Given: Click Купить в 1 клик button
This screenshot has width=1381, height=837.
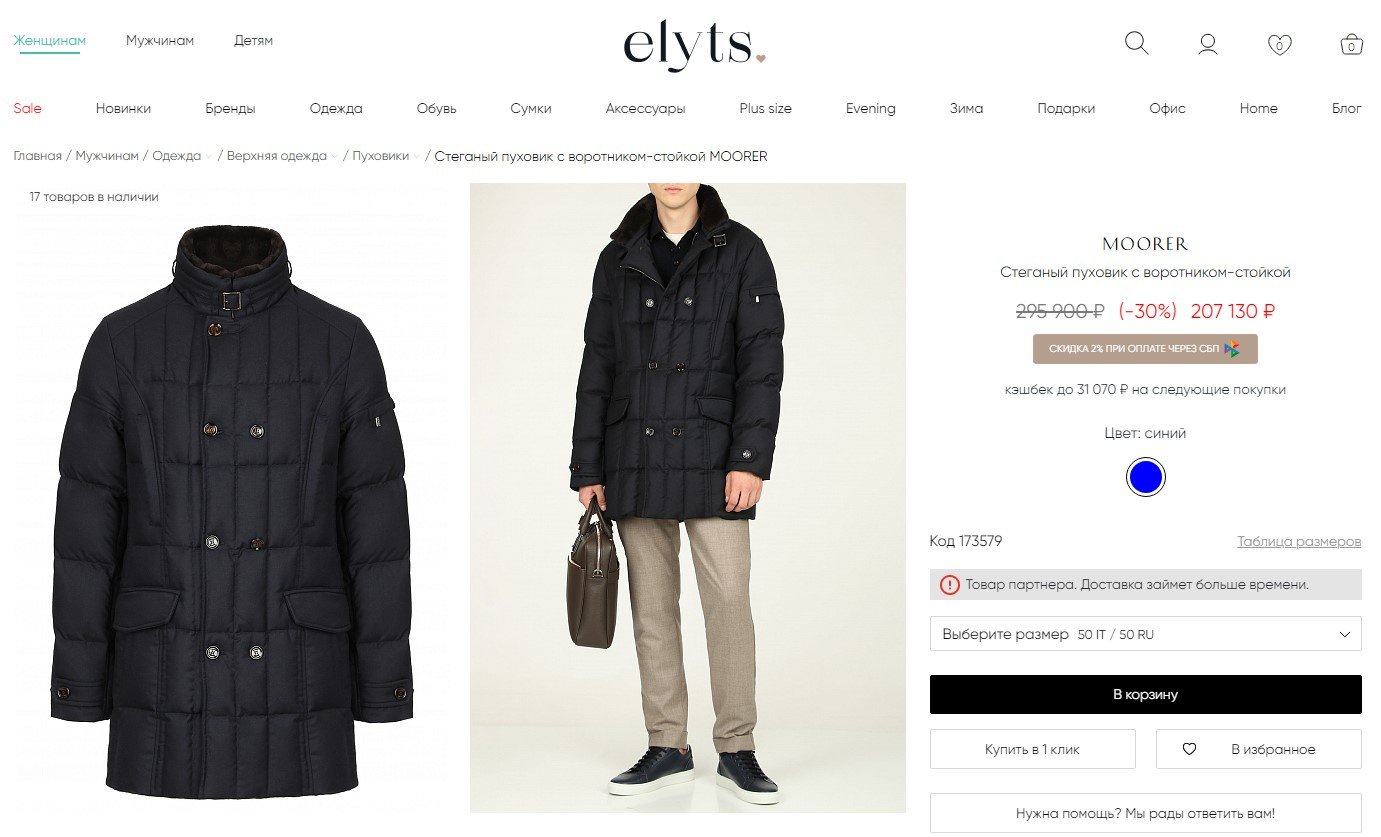Looking at the screenshot, I should 1033,749.
